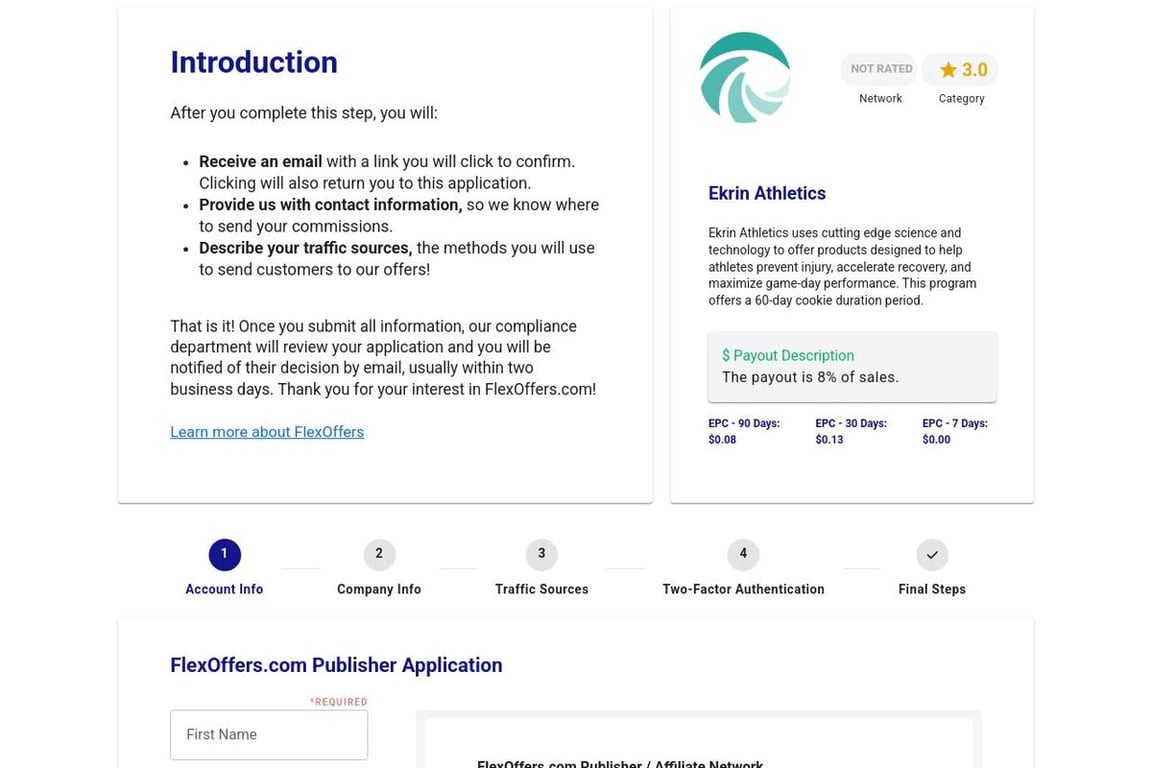This screenshot has width=1152, height=768.
Task: Click the EPC - 7 Days value $0.00
Action: pos(936,439)
